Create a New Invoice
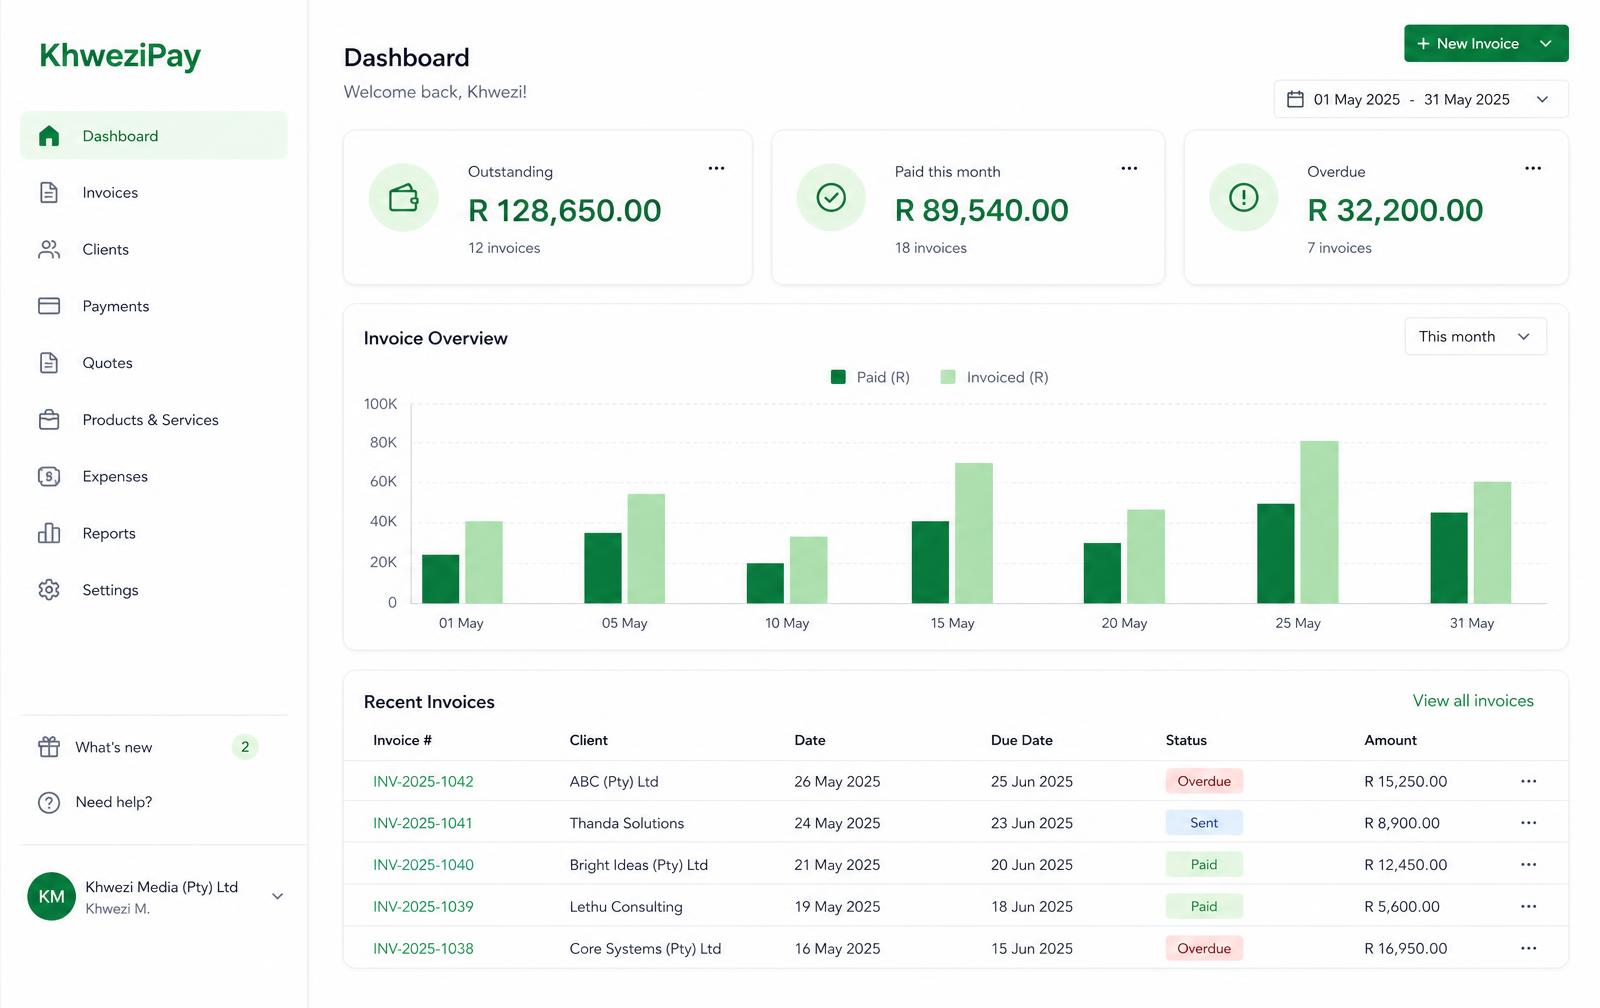 pos(1467,43)
